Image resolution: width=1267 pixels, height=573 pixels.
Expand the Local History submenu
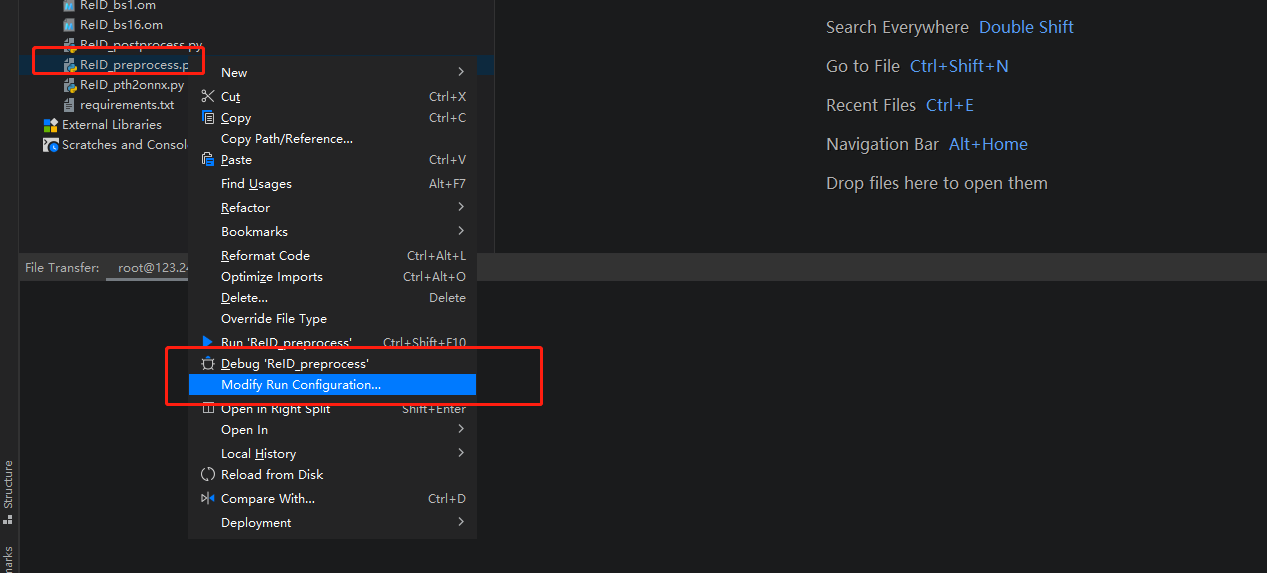tap(460, 453)
